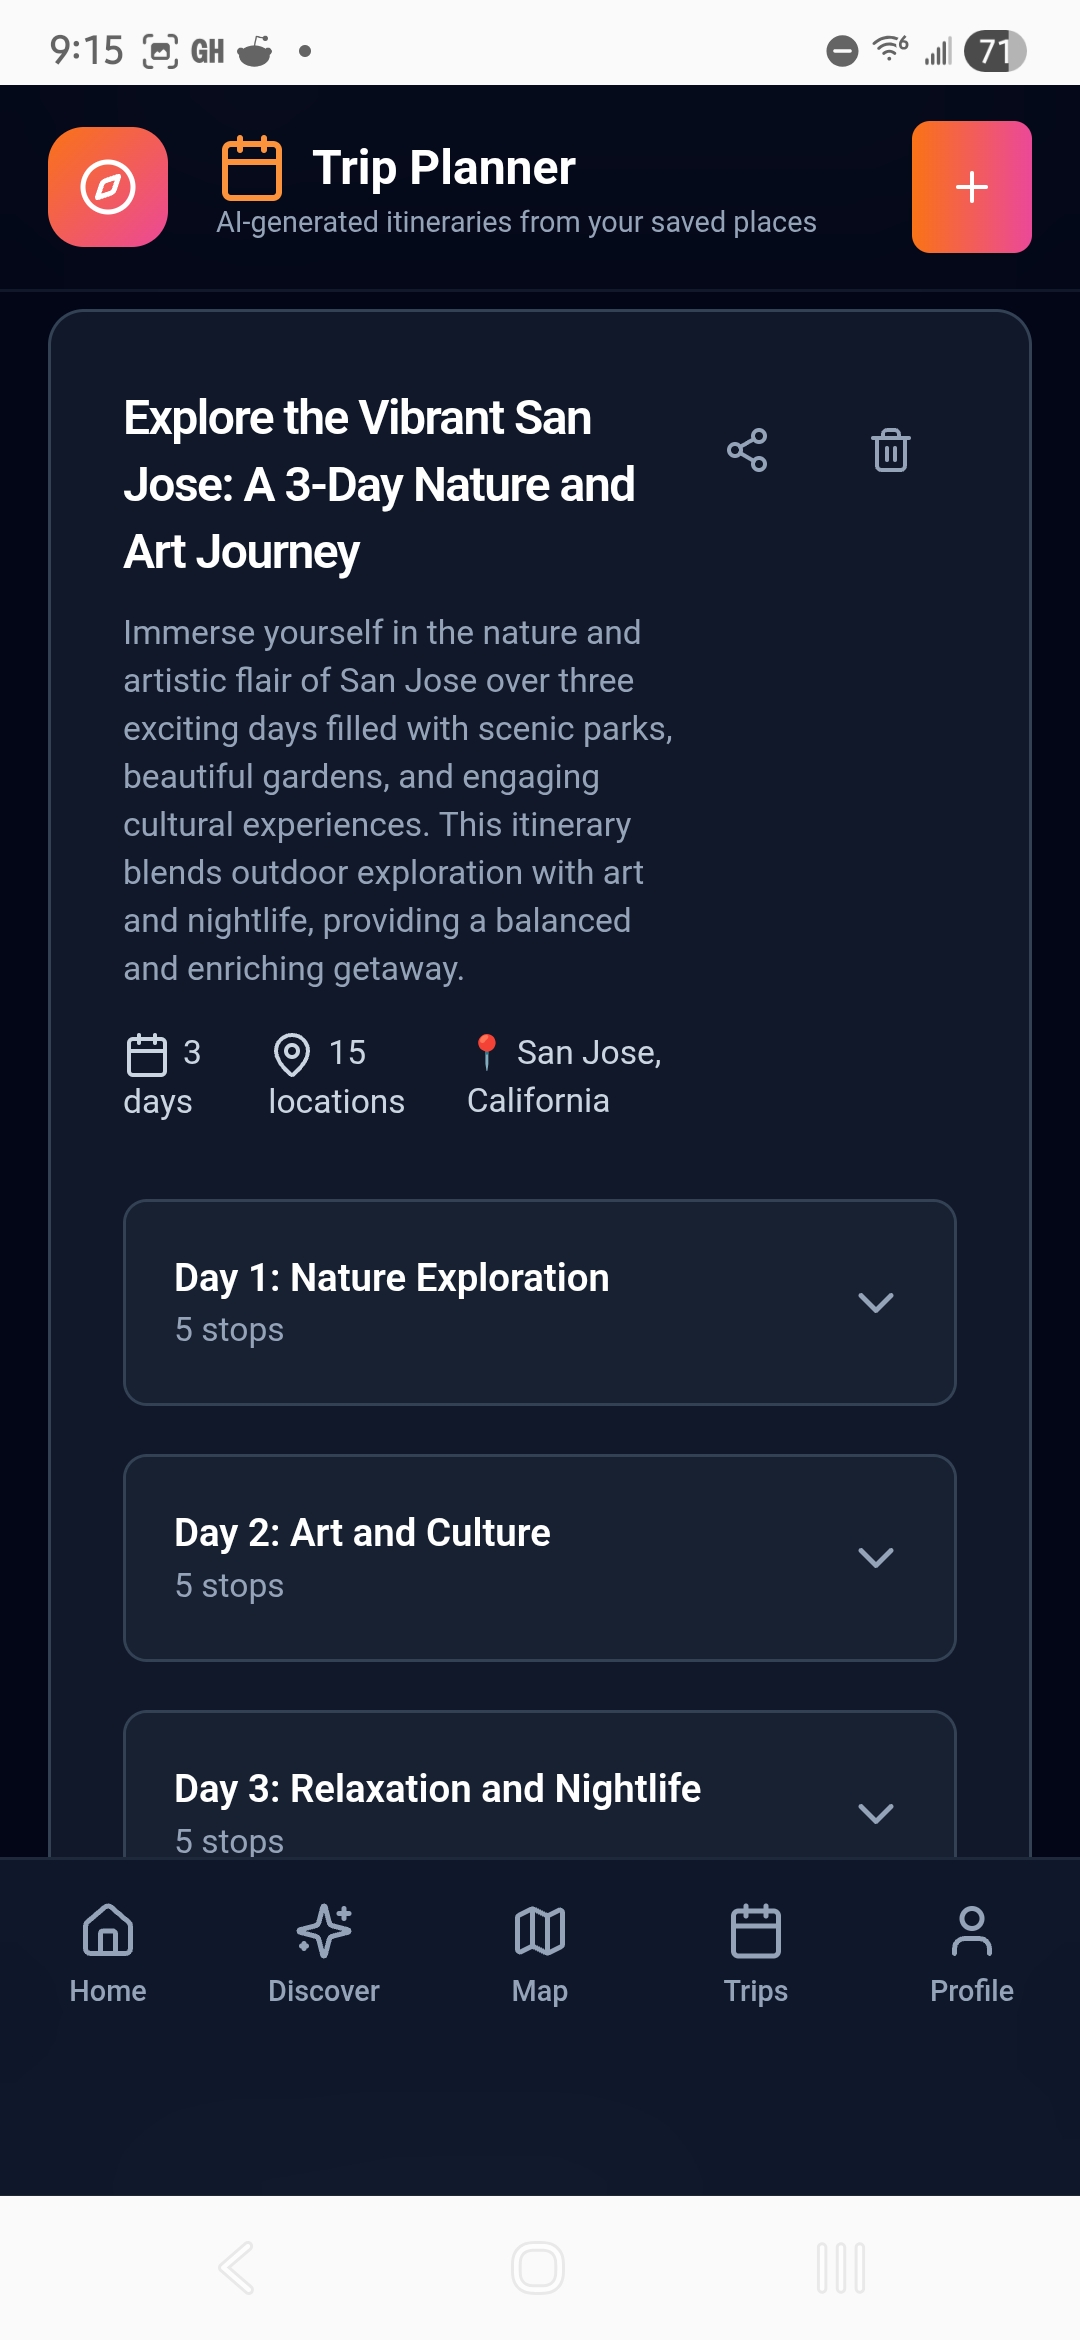Tap the calendar icon next to 3 days
This screenshot has height=2340, width=1080.
(147, 1054)
